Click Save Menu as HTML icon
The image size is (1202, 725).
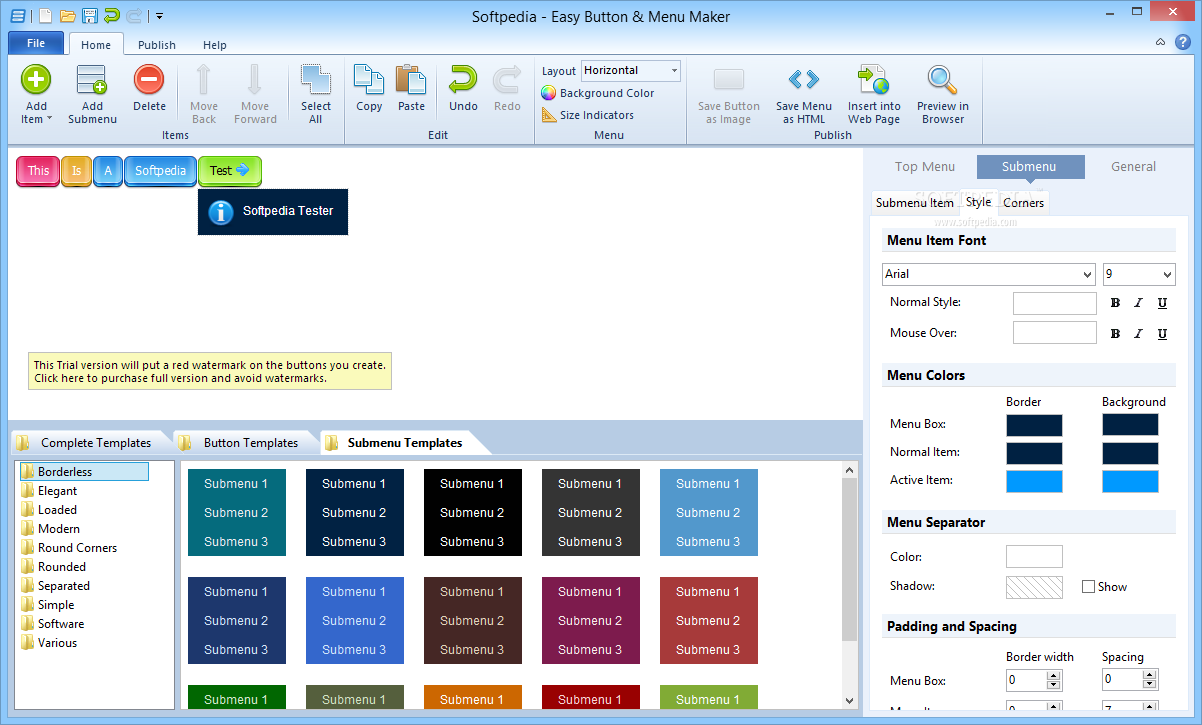803,80
